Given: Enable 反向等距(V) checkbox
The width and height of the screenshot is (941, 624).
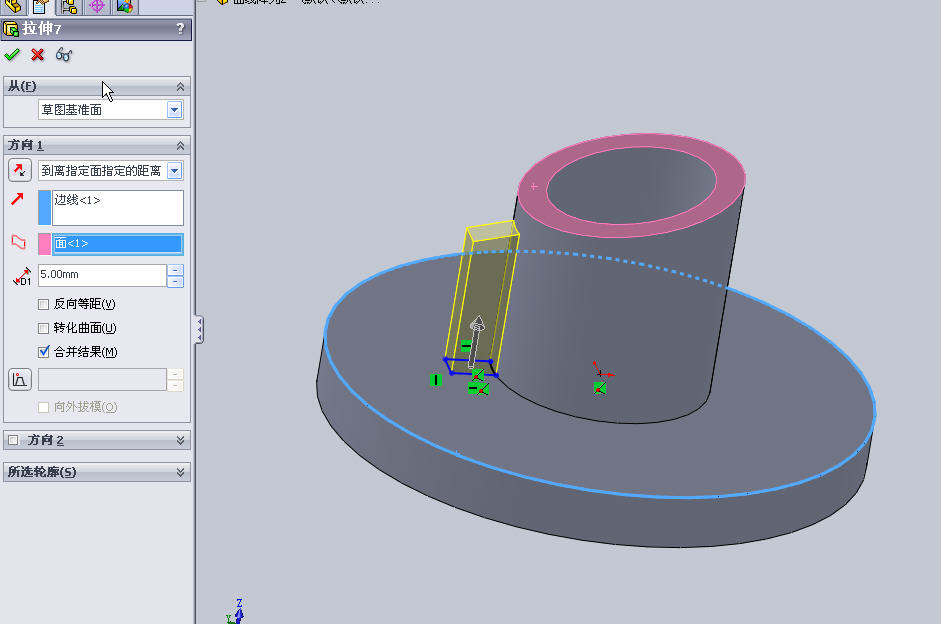Looking at the screenshot, I should pos(43,304).
